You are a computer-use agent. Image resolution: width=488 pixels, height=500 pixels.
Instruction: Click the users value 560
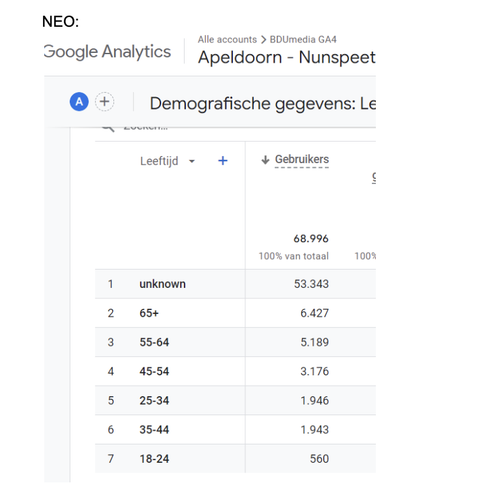319,459
